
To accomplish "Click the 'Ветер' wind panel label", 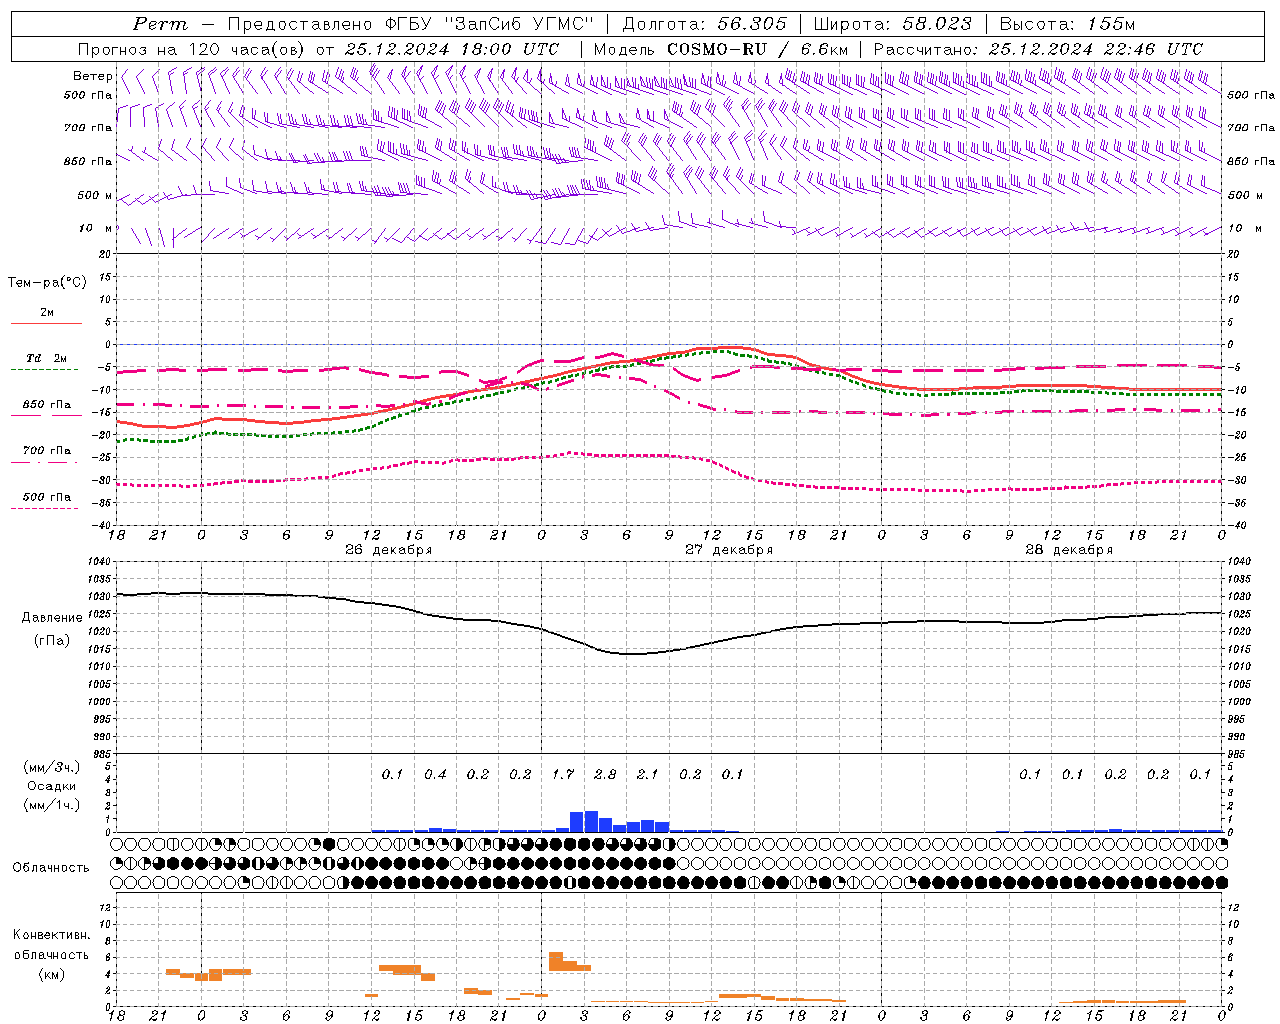I will pos(92,76).
